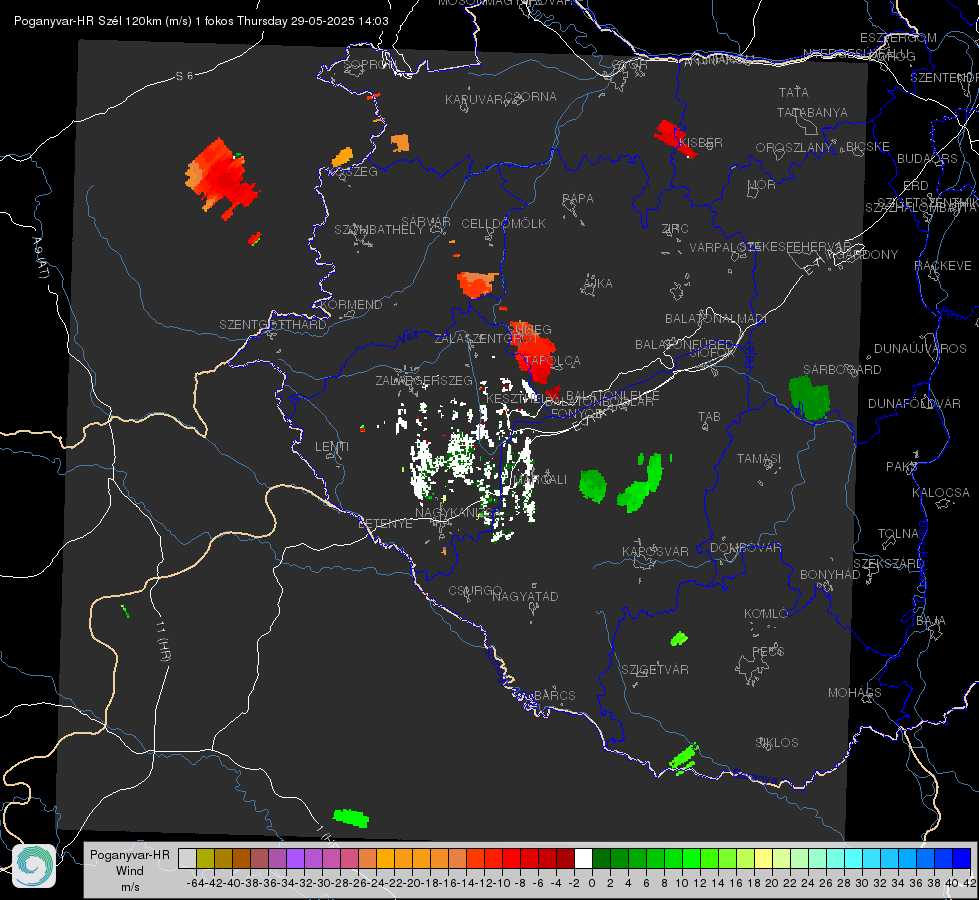
Task: Click the RÁCKEVE city label
Action: 943,266
